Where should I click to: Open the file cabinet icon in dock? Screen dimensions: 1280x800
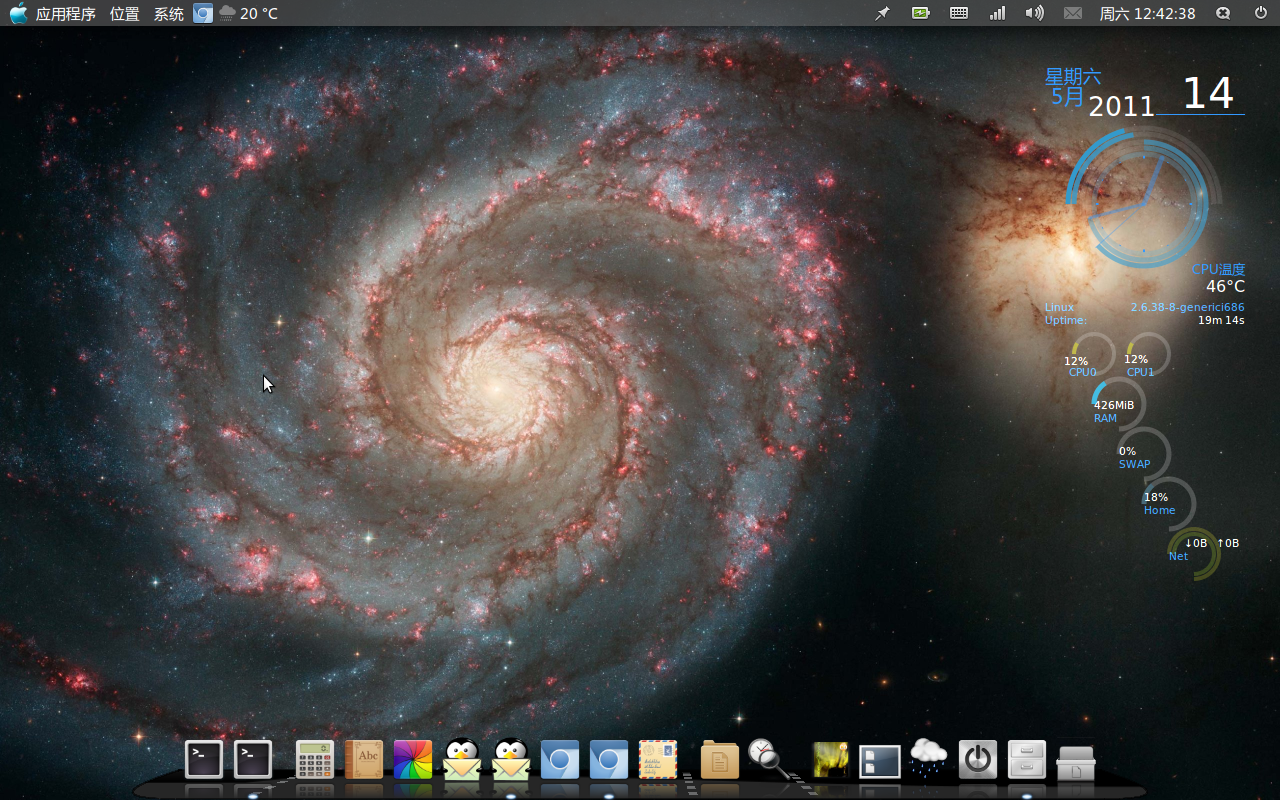tap(1027, 760)
